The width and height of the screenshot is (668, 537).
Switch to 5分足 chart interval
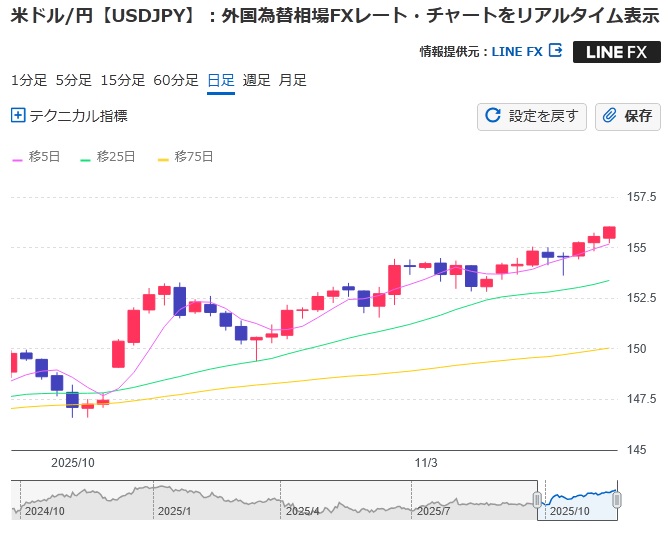click(73, 81)
